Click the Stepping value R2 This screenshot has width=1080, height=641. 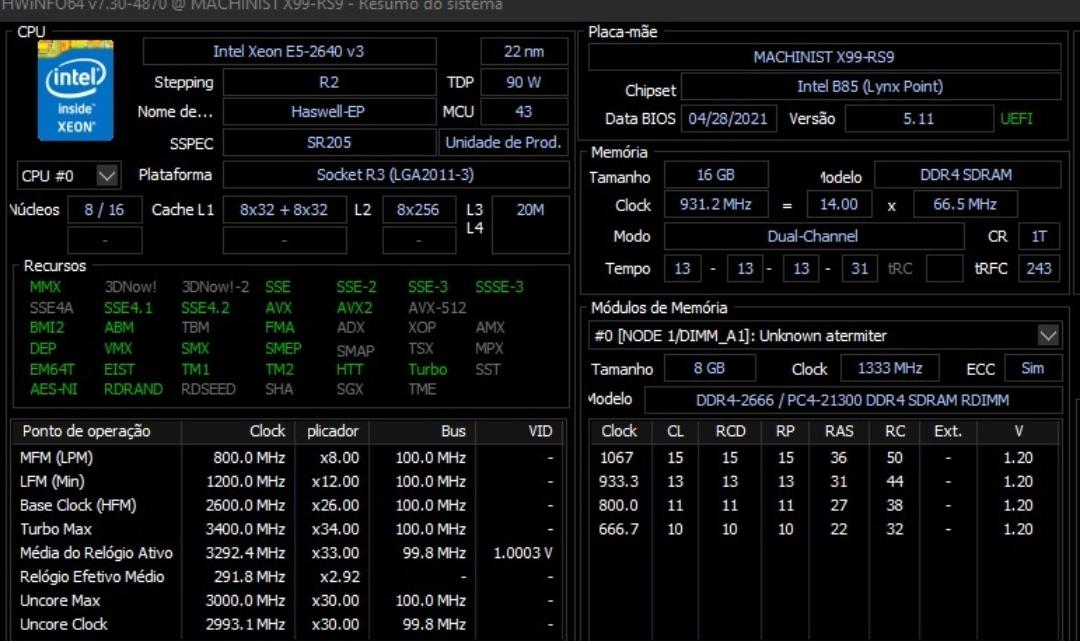pos(329,83)
